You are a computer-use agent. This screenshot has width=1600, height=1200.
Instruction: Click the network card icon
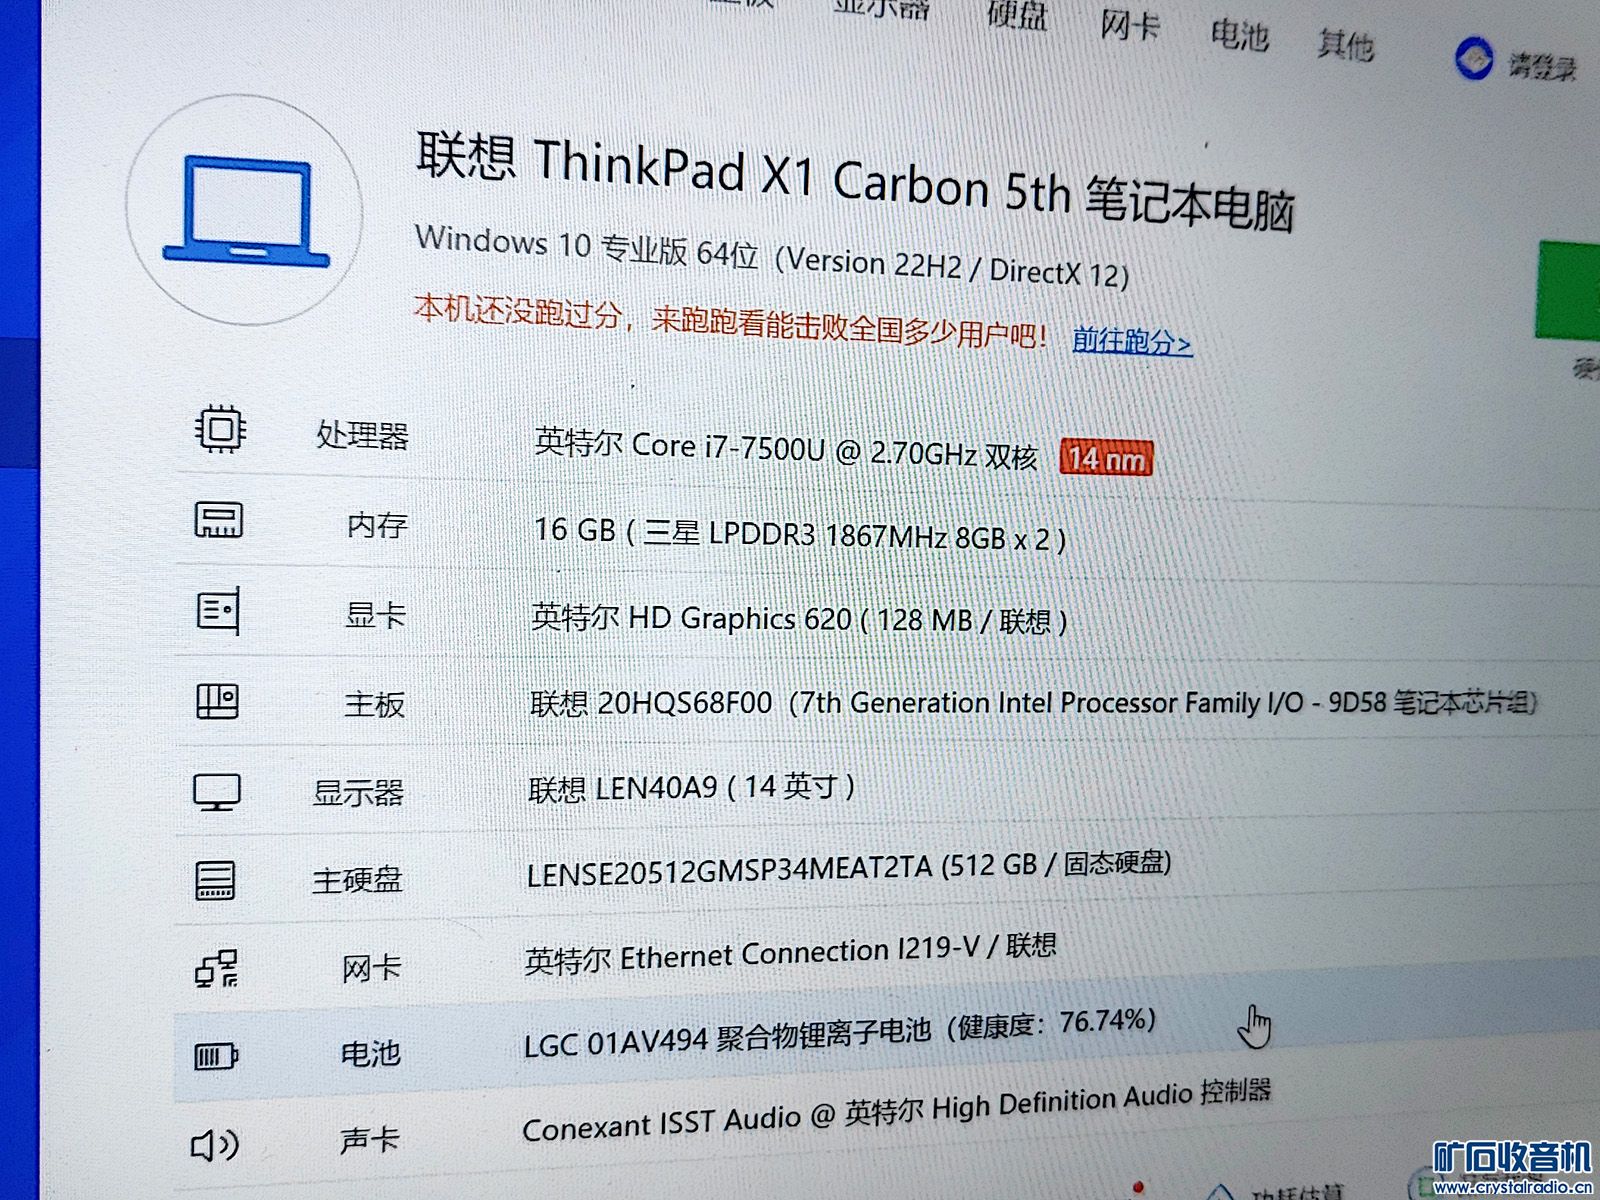click(216, 968)
